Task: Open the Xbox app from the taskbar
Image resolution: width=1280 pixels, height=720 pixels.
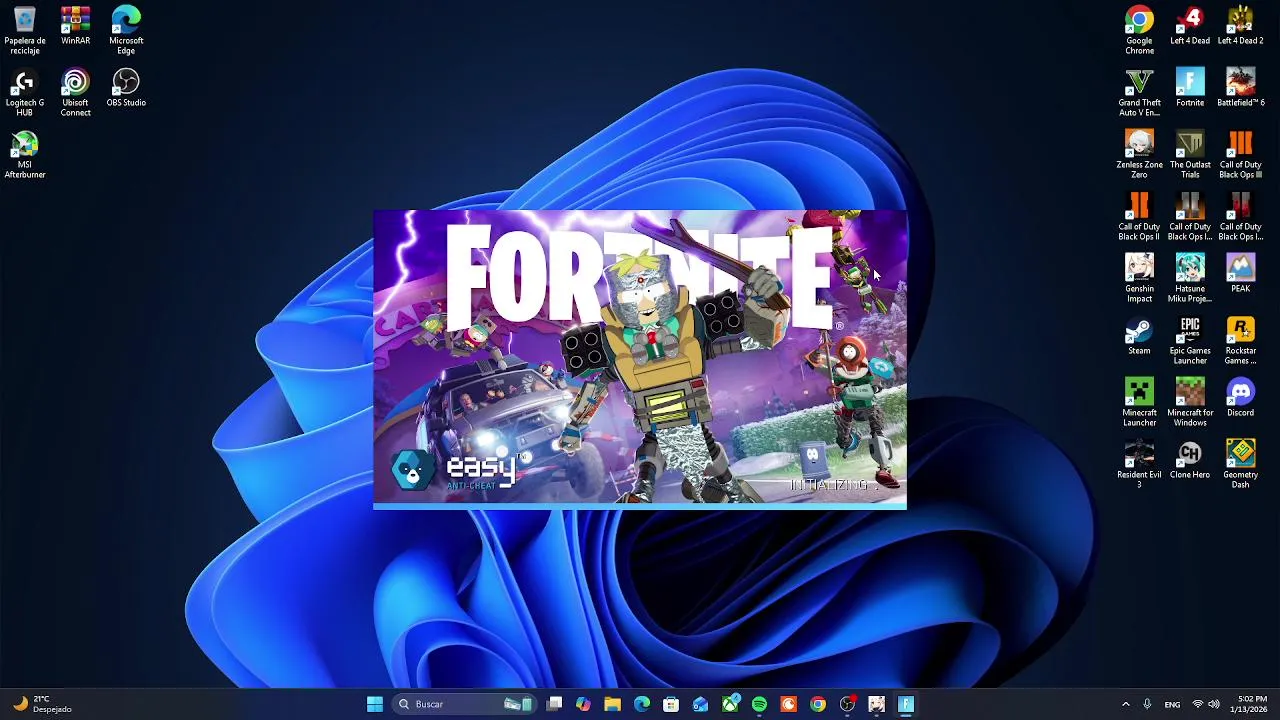Action: point(731,704)
